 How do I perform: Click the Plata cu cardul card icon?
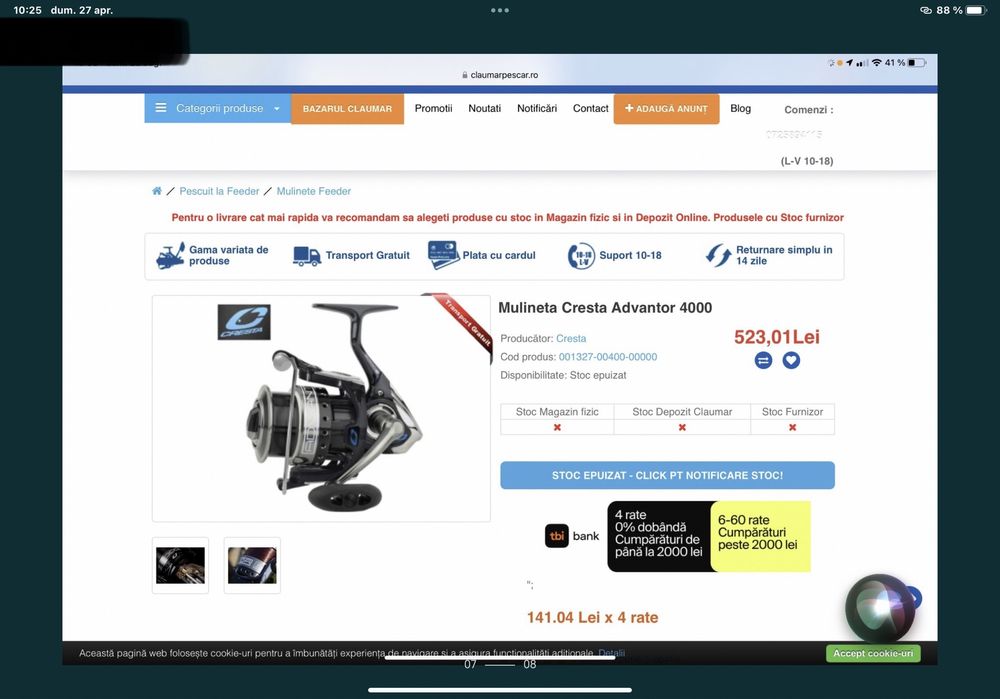(443, 255)
